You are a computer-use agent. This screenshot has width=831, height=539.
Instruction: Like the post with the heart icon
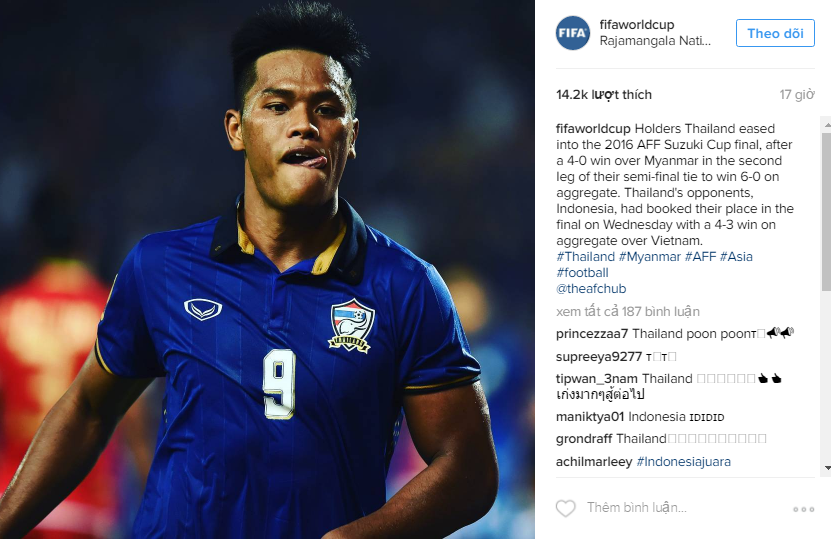point(565,508)
